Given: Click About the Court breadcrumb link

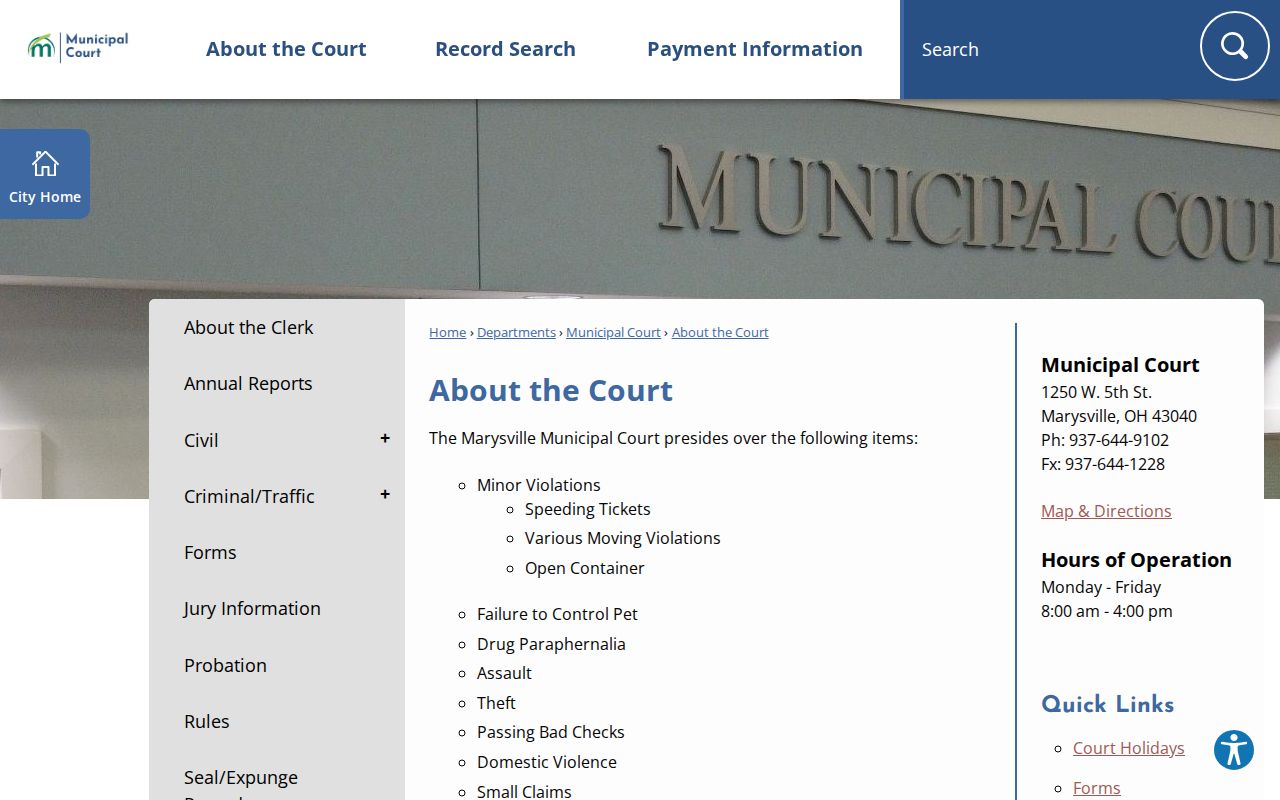Looking at the screenshot, I should 720,332.
